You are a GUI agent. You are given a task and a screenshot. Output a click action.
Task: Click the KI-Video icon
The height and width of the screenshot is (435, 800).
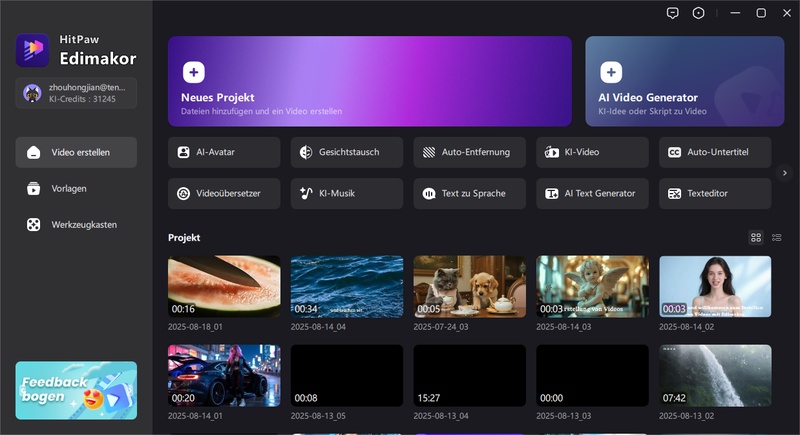[552, 152]
